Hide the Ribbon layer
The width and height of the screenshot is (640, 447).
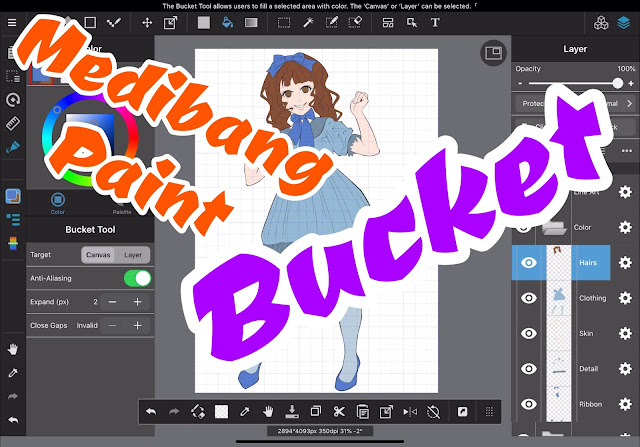(x=529, y=404)
